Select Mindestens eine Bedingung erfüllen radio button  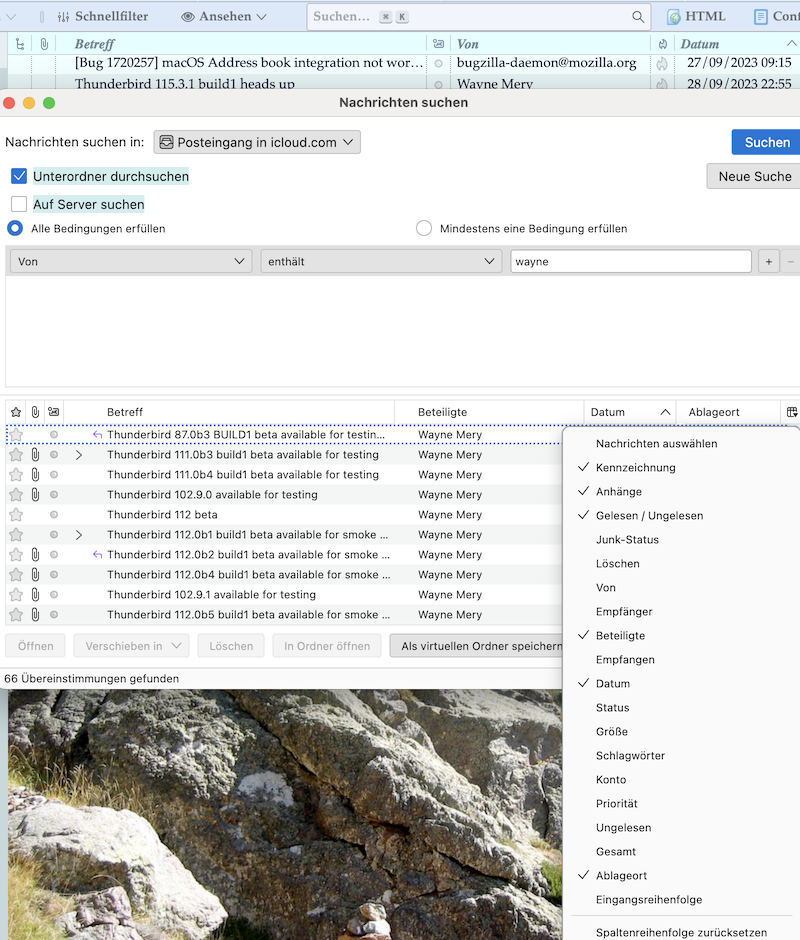point(424,228)
